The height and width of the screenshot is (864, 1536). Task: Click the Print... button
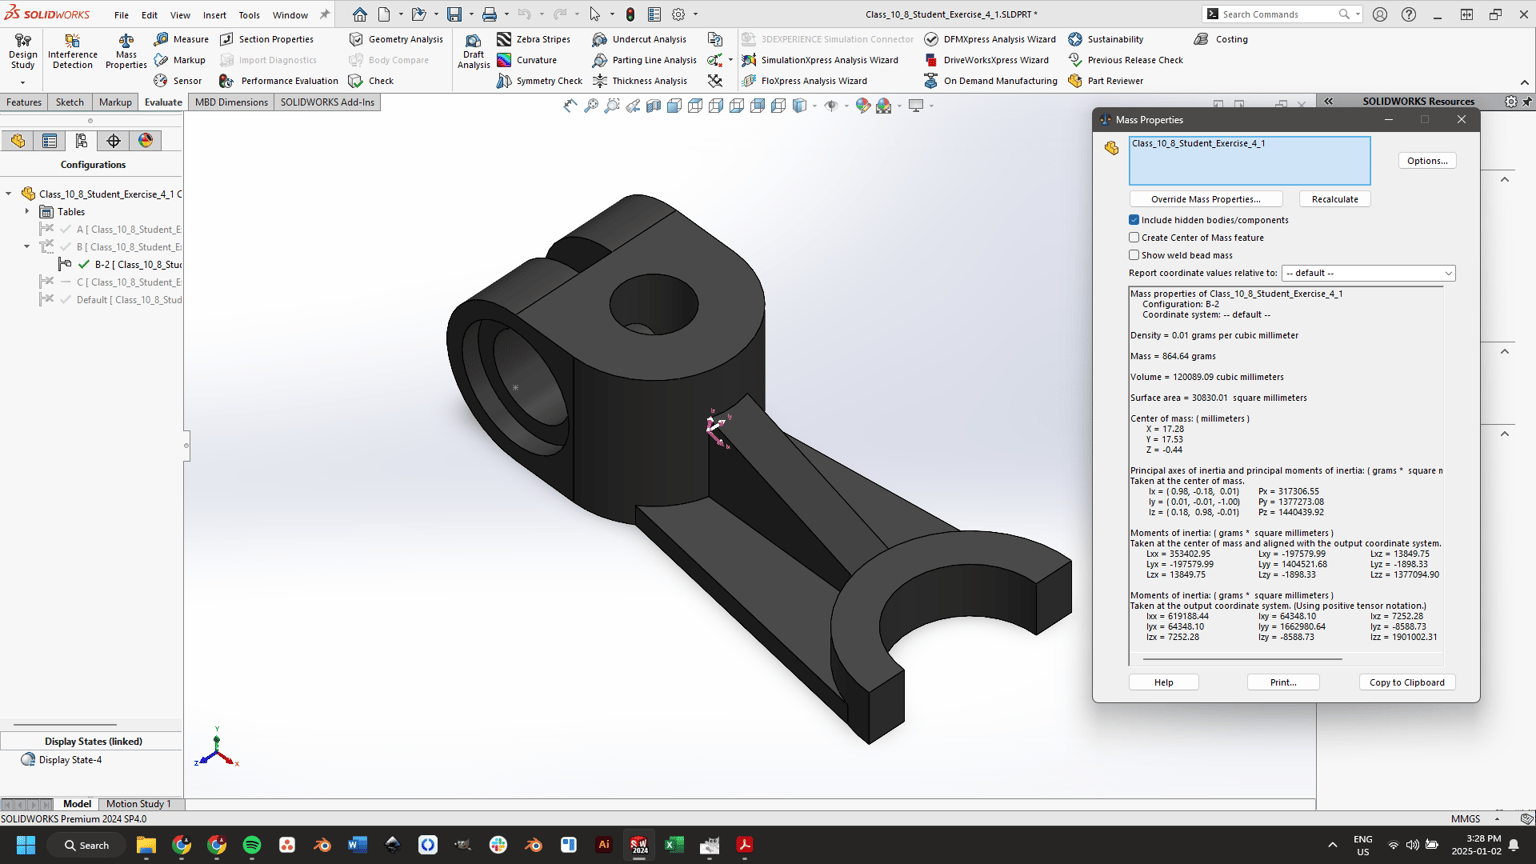[1283, 682]
